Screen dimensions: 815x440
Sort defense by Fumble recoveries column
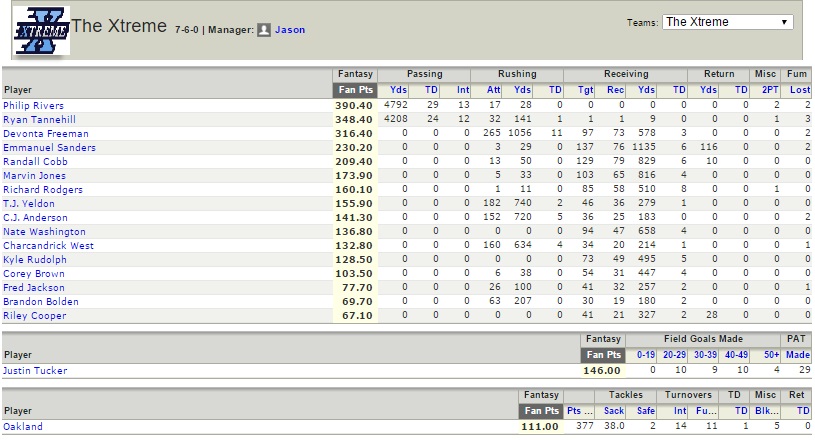(706, 411)
